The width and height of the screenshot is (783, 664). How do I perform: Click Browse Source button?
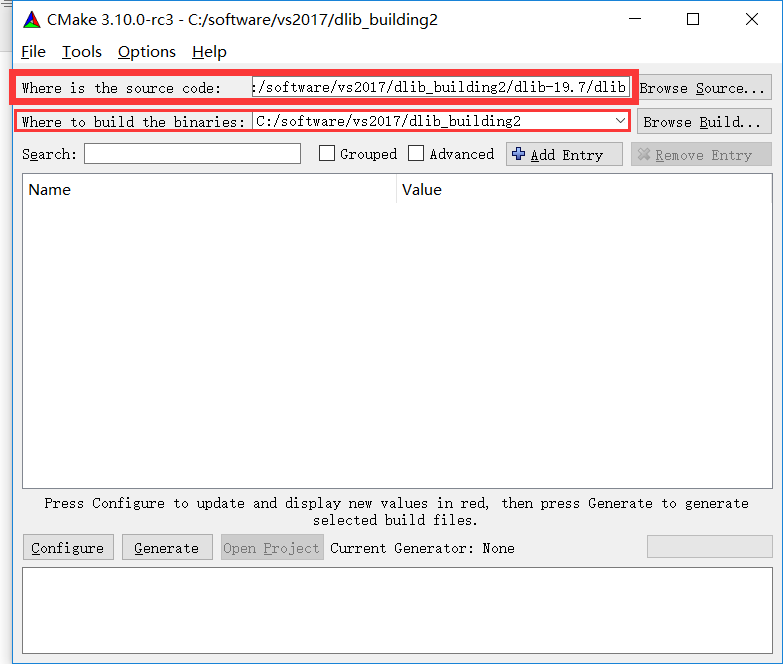pyautogui.click(x=704, y=88)
